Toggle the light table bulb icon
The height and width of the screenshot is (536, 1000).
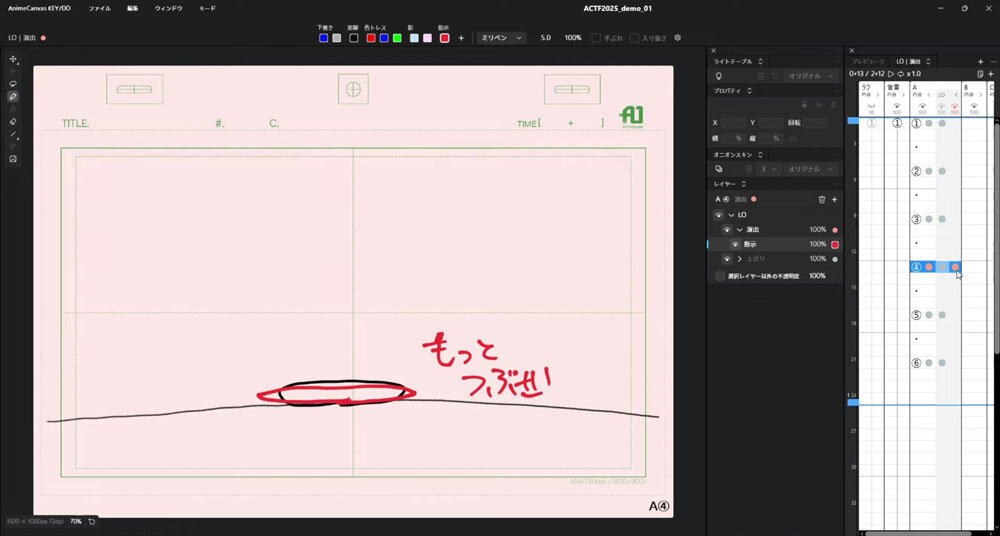pos(719,76)
